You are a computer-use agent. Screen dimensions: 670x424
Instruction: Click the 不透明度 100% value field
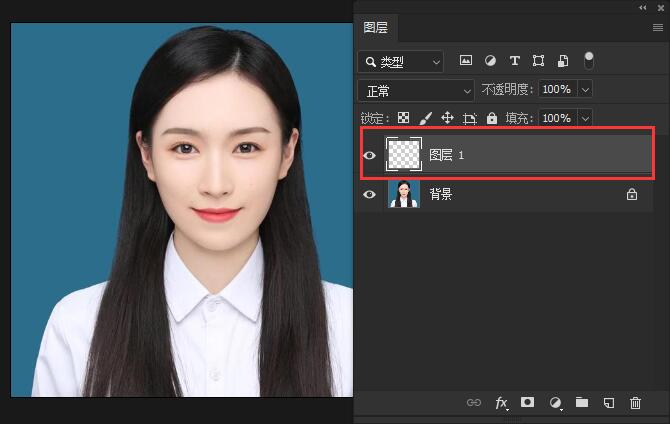558,89
